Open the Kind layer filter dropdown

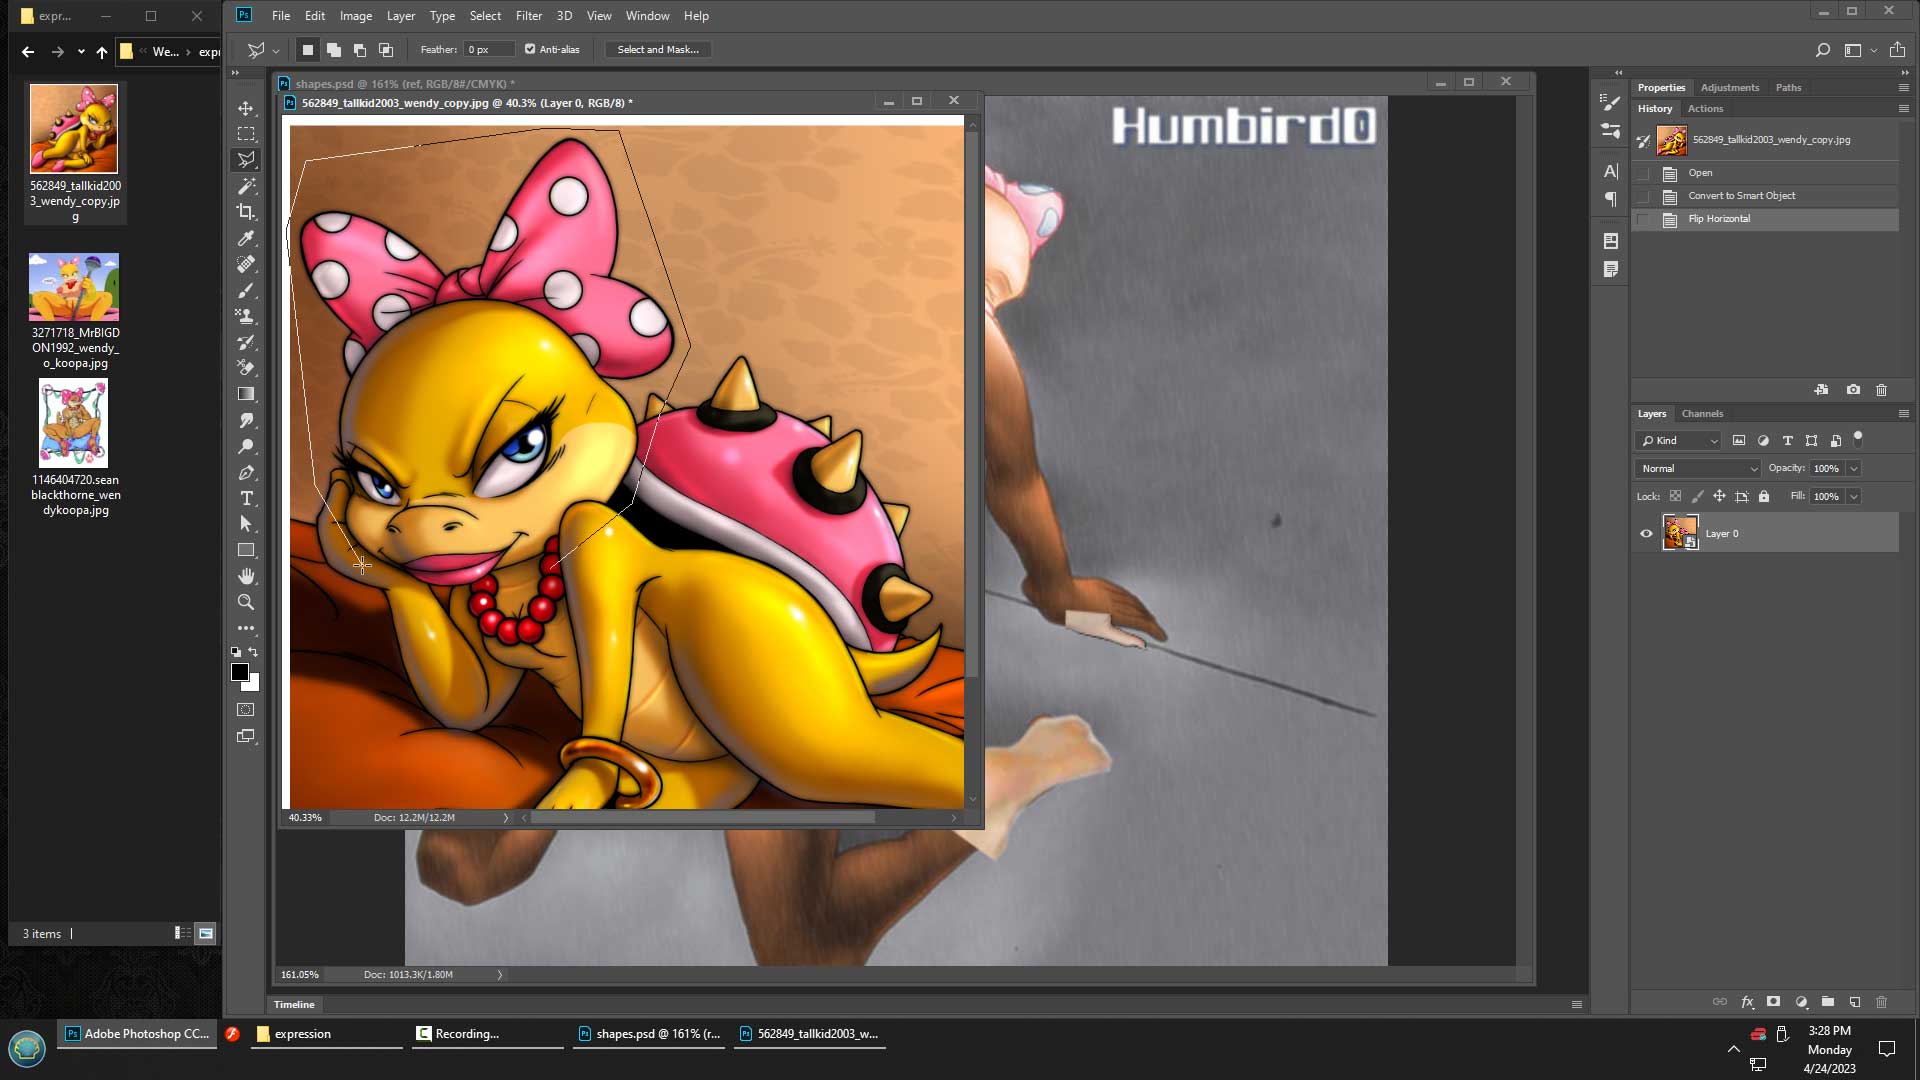click(x=1678, y=440)
